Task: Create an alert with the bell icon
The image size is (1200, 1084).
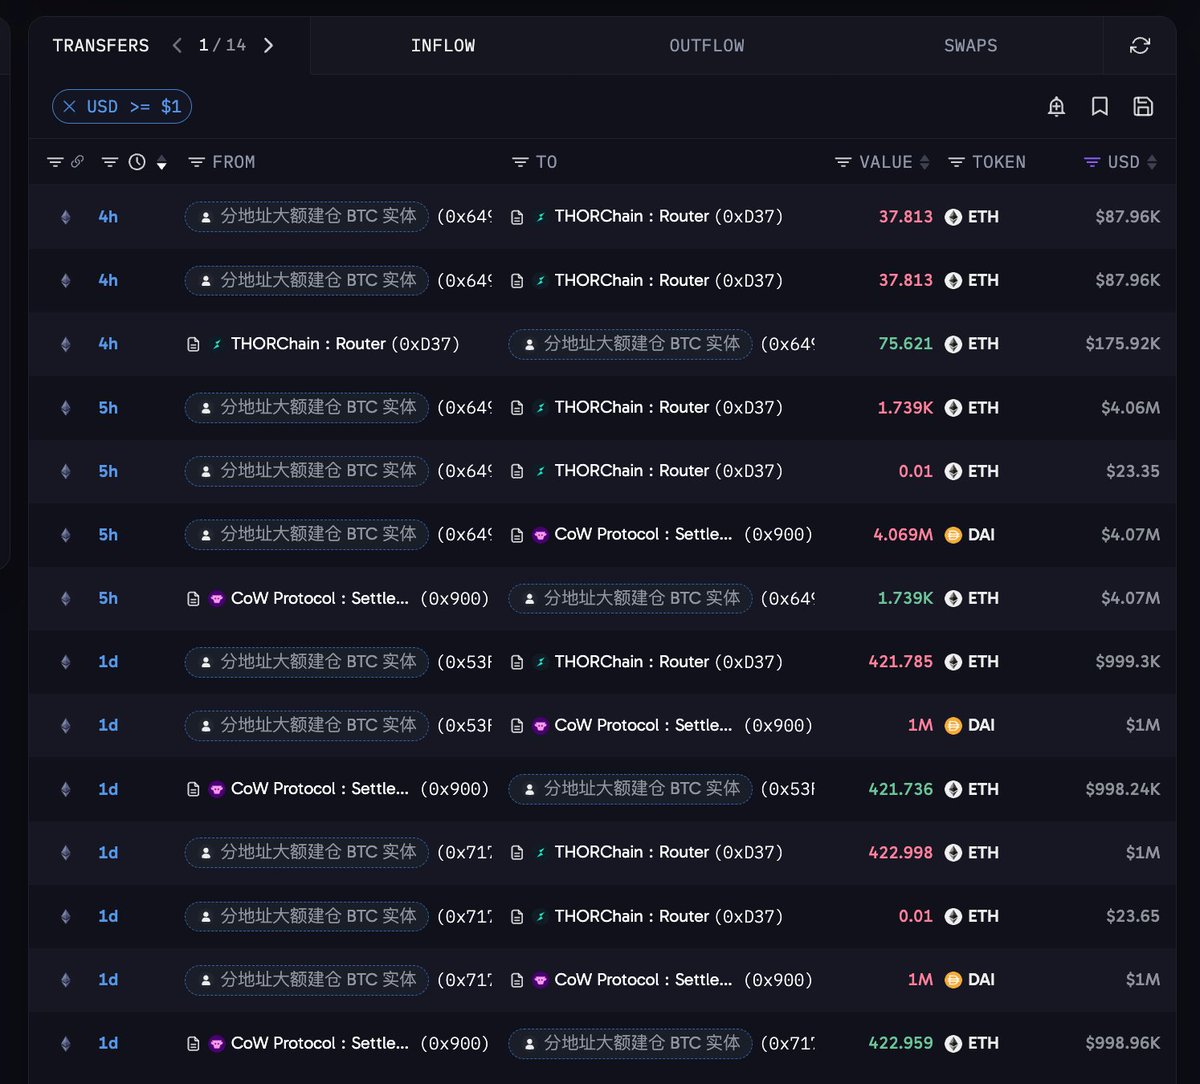Action: coord(1056,107)
